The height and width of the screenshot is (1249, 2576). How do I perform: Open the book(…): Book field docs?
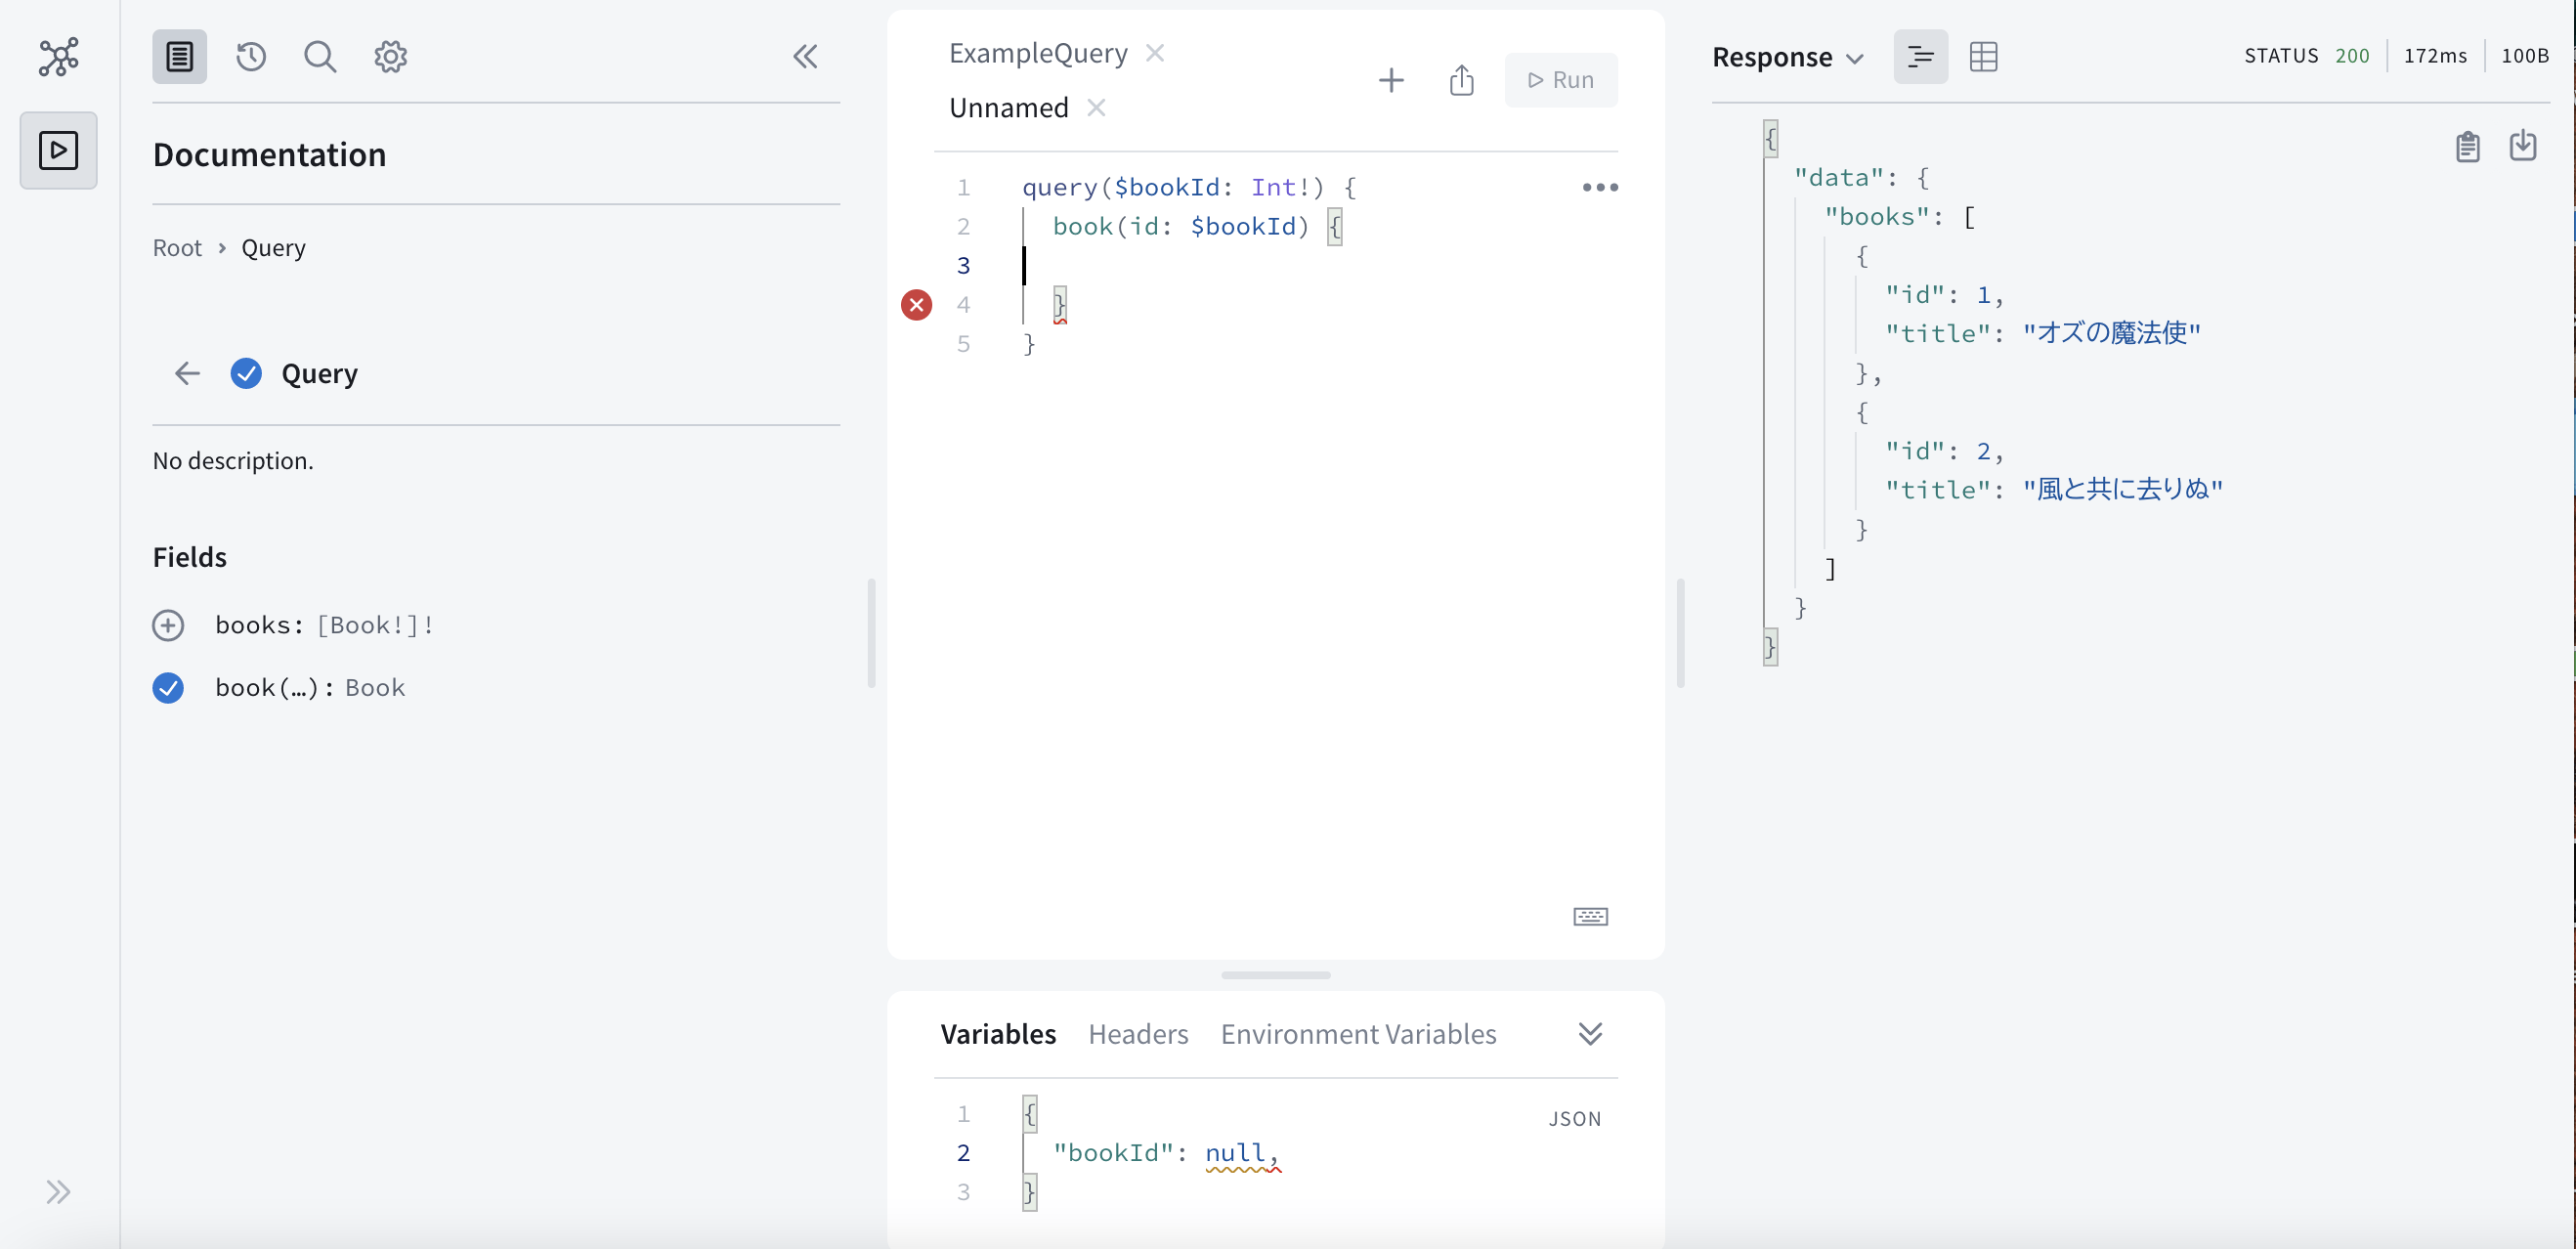310,688
